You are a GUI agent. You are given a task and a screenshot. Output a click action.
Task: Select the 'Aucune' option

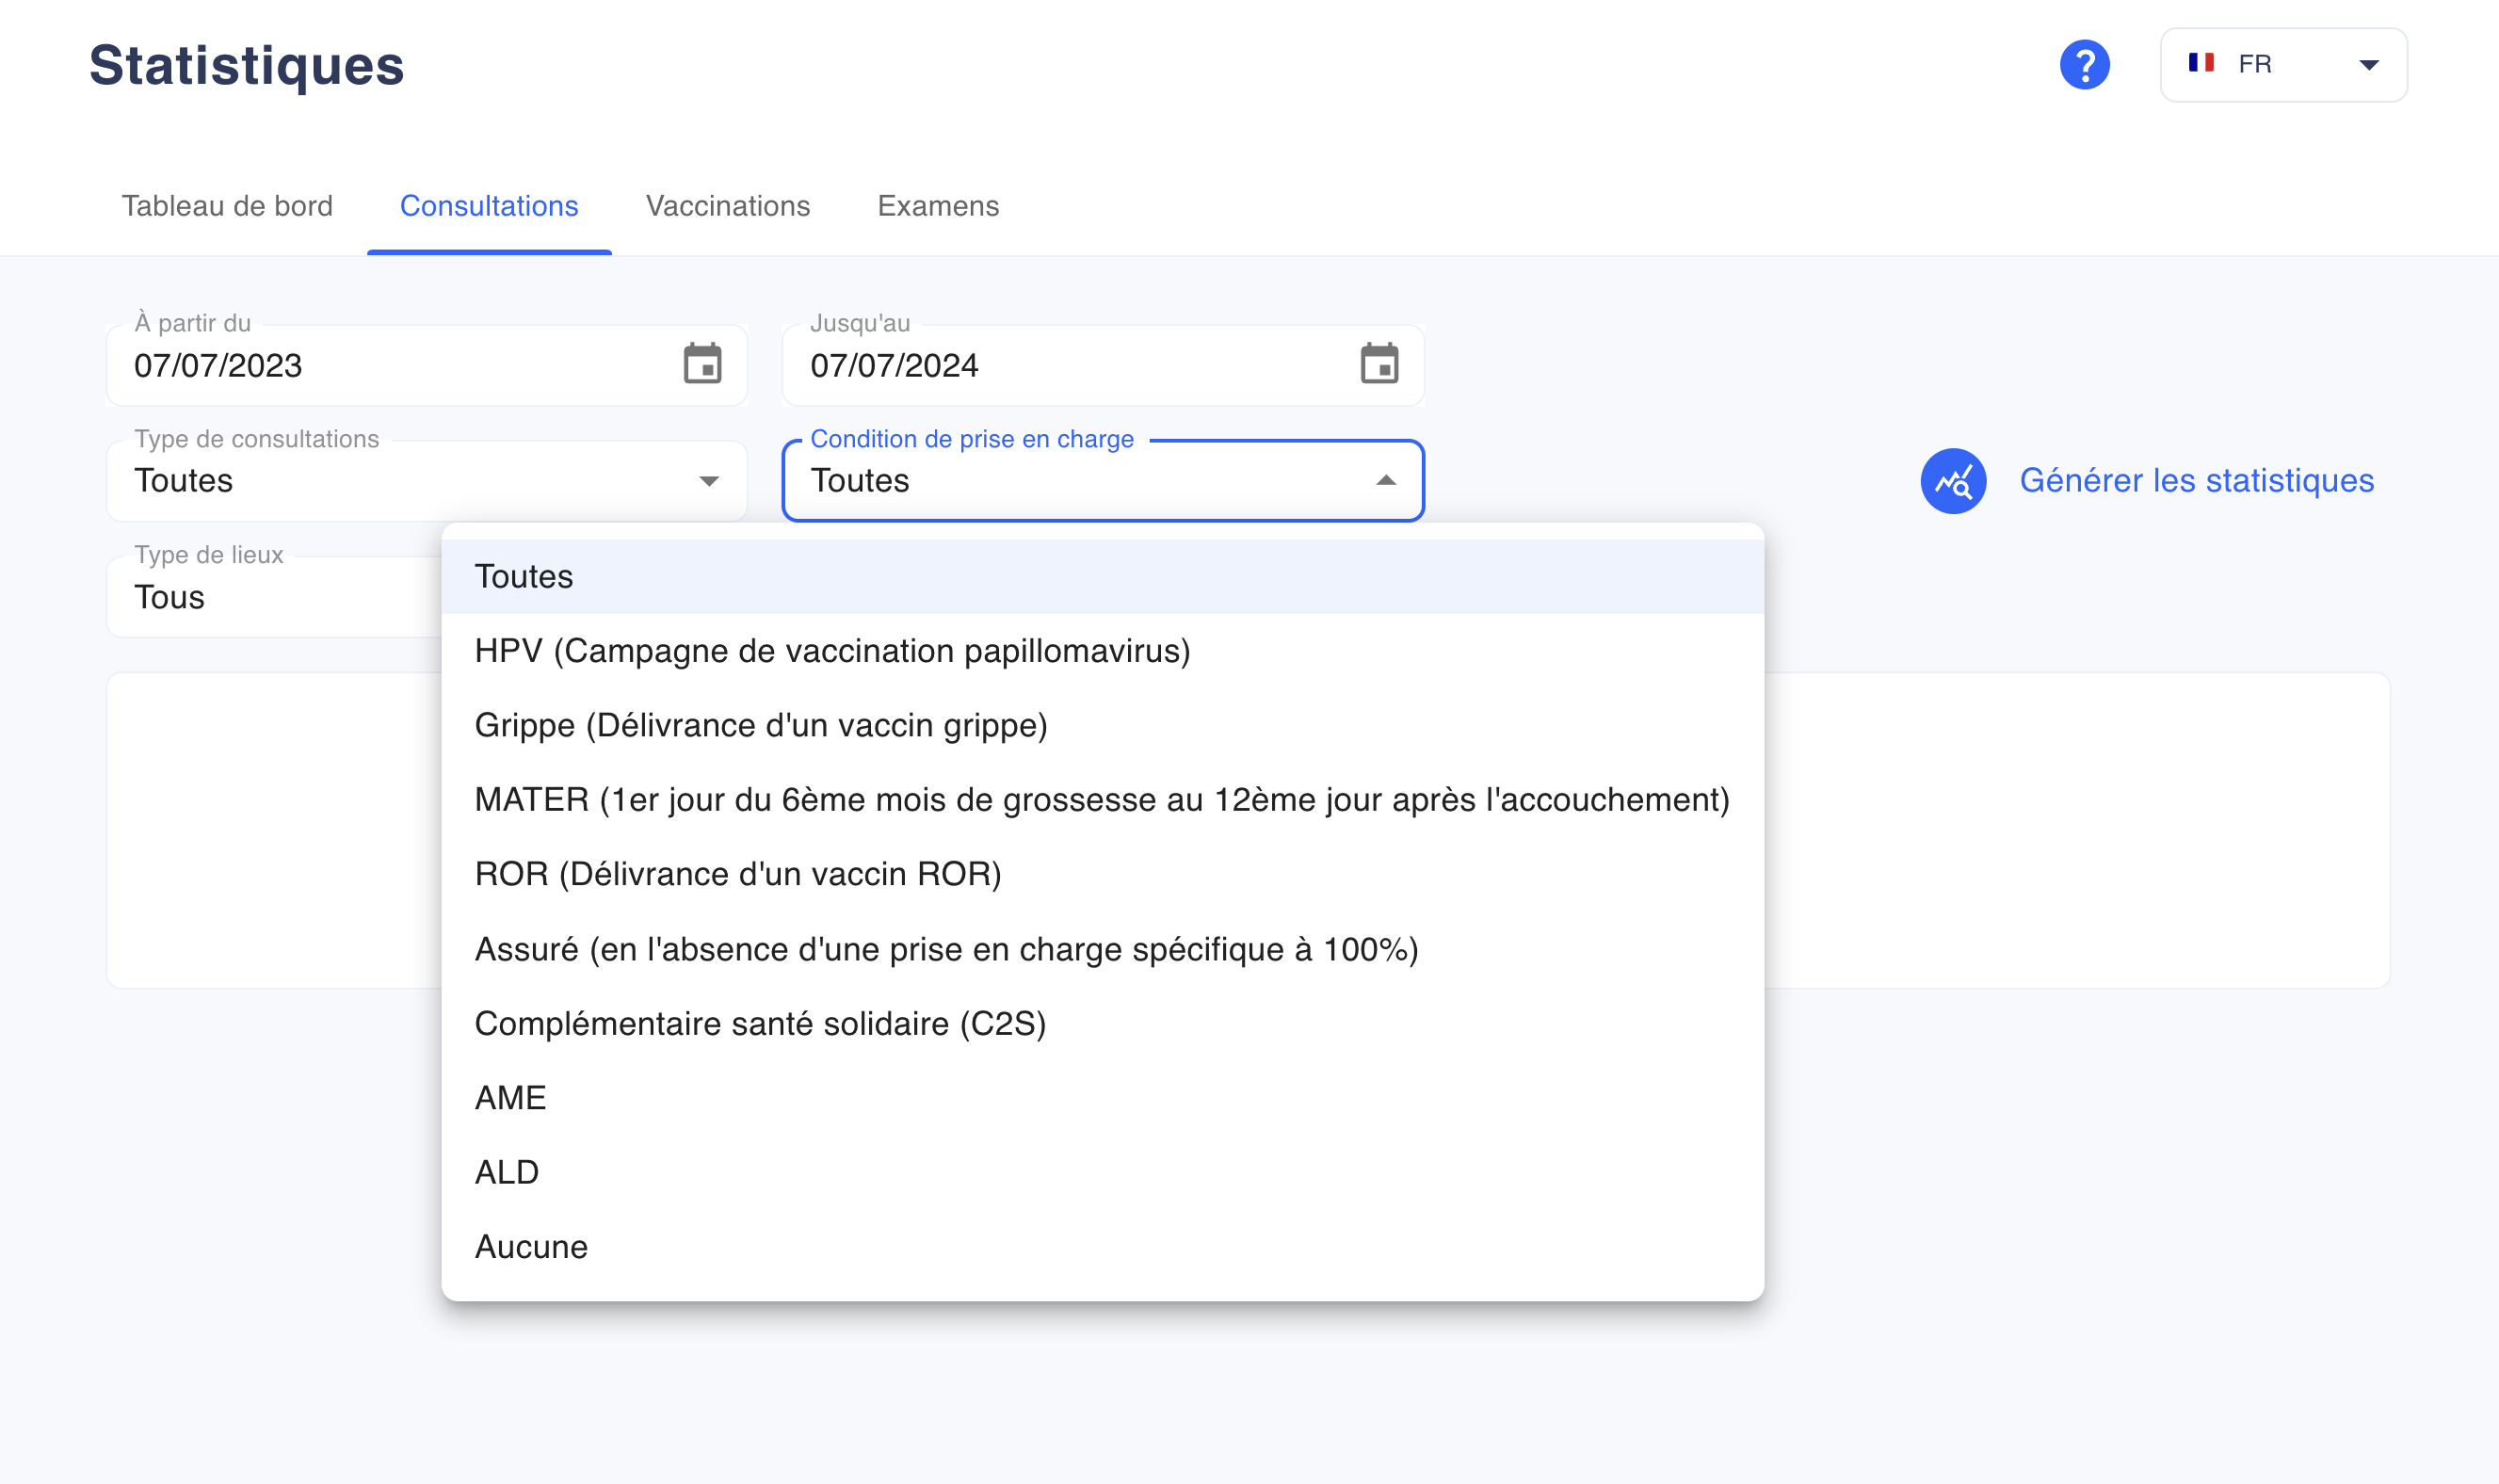pyautogui.click(x=1102, y=1247)
